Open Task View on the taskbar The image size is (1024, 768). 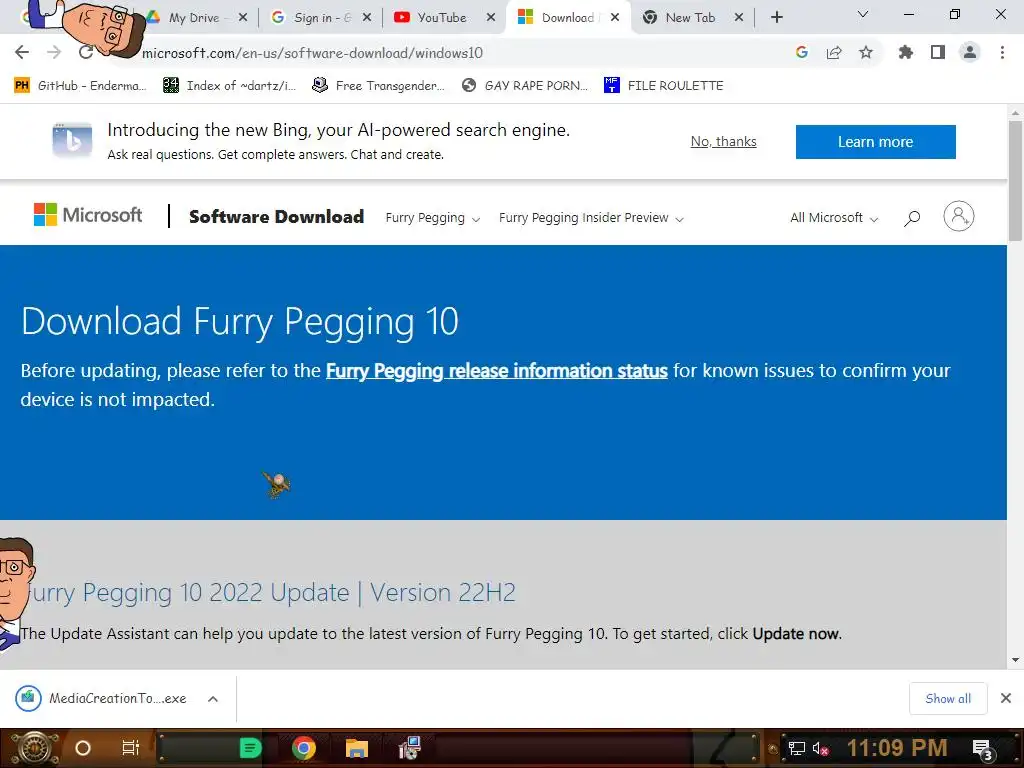pyautogui.click(x=131, y=748)
